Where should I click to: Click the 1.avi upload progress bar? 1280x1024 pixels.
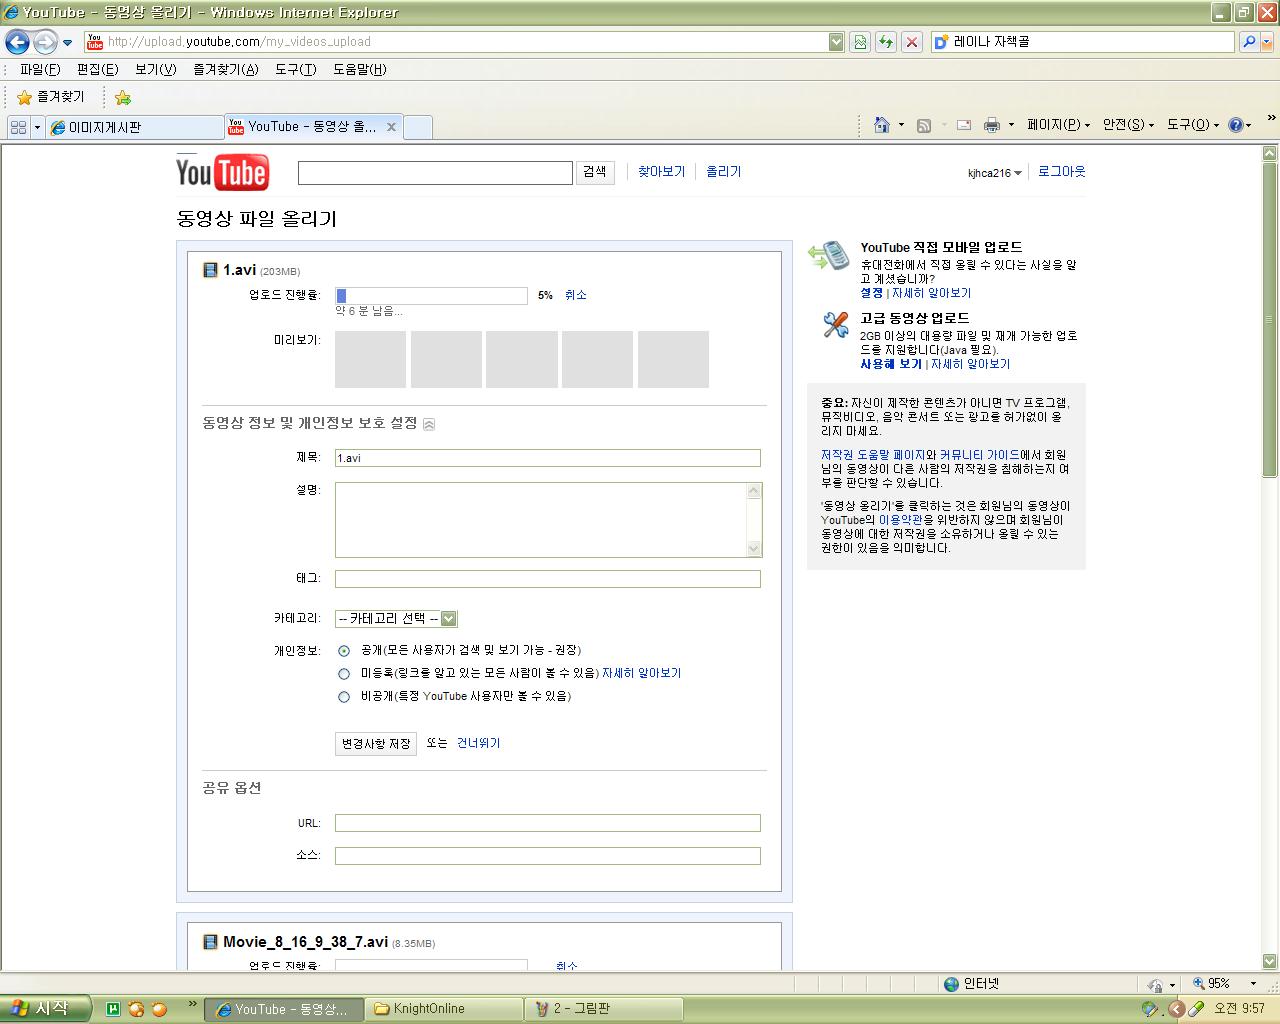431,296
